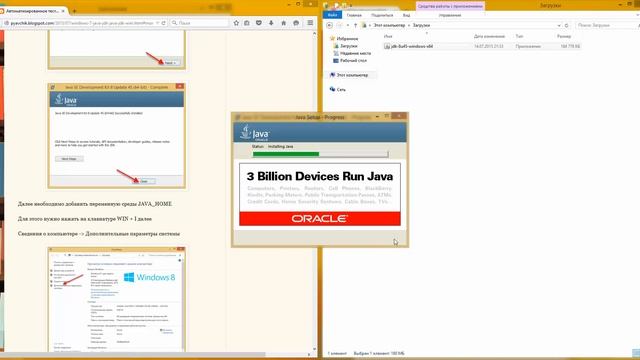This screenshot has width=640, height=360.
Task: Click Загрузки in address breadcrumb
Action: pyautogui.click(x=421, y=25)
